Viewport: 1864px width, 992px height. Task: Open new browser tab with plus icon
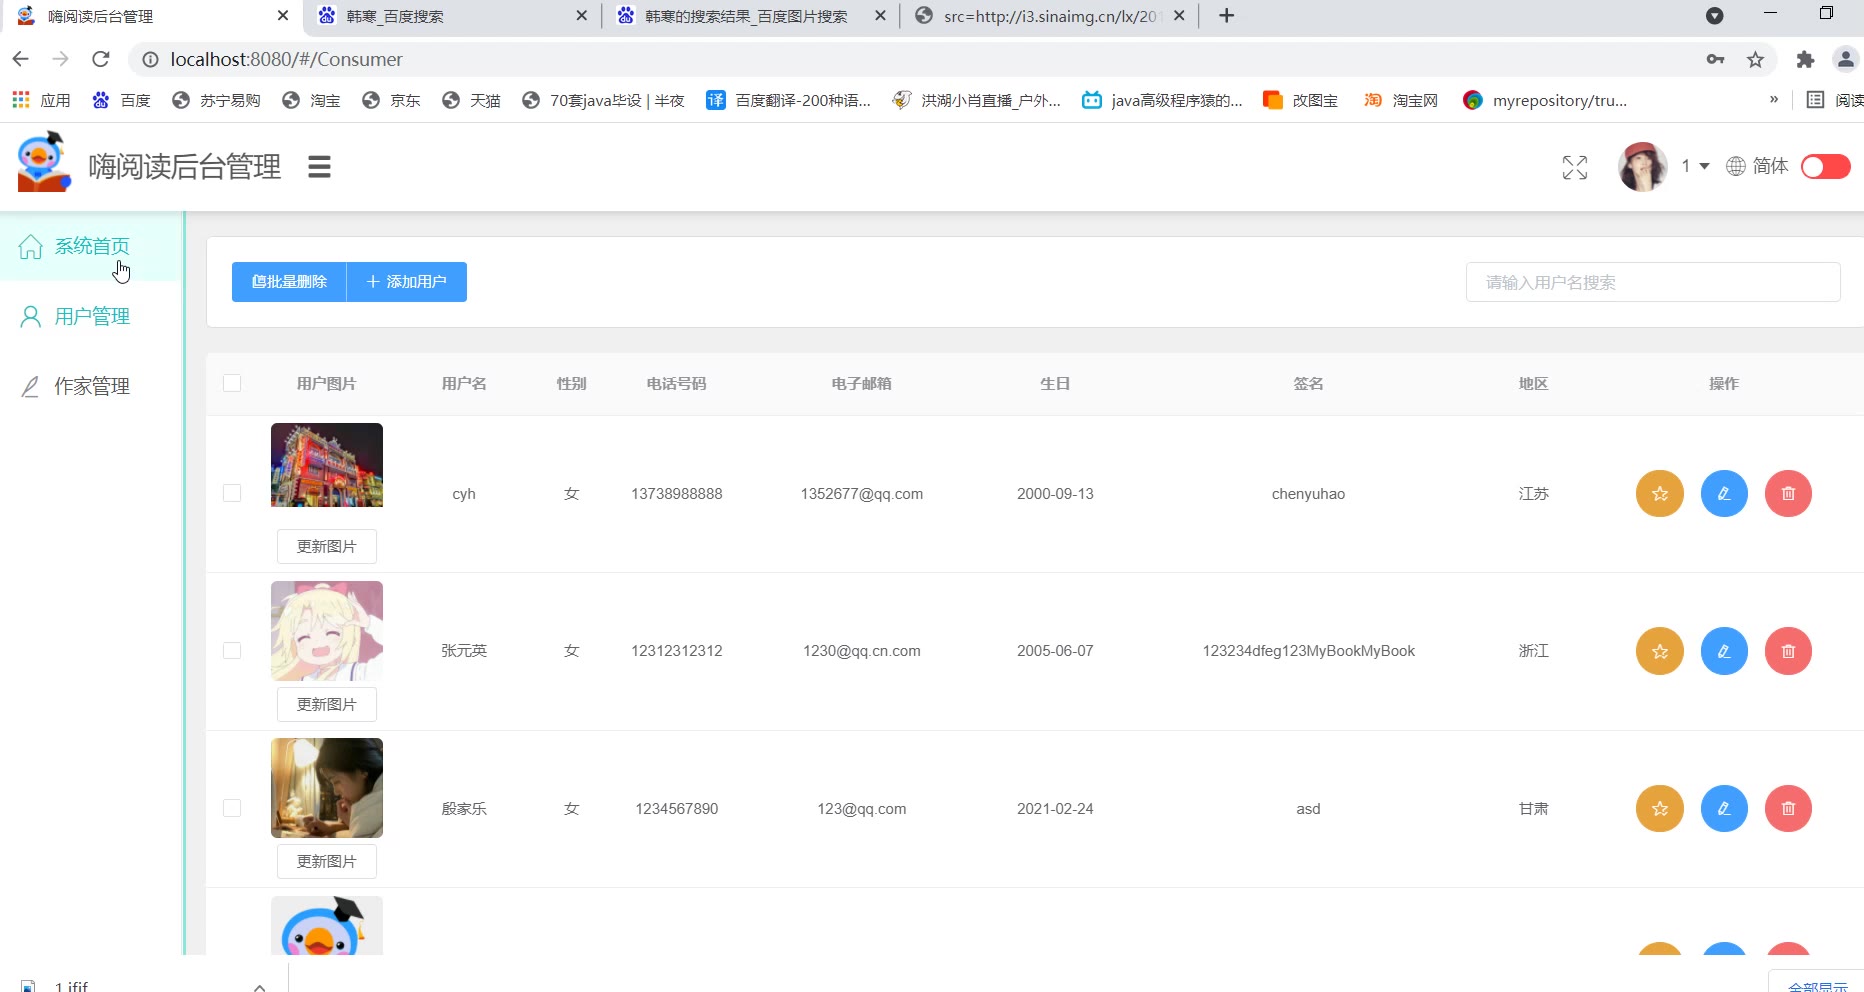coord(1227,16)
